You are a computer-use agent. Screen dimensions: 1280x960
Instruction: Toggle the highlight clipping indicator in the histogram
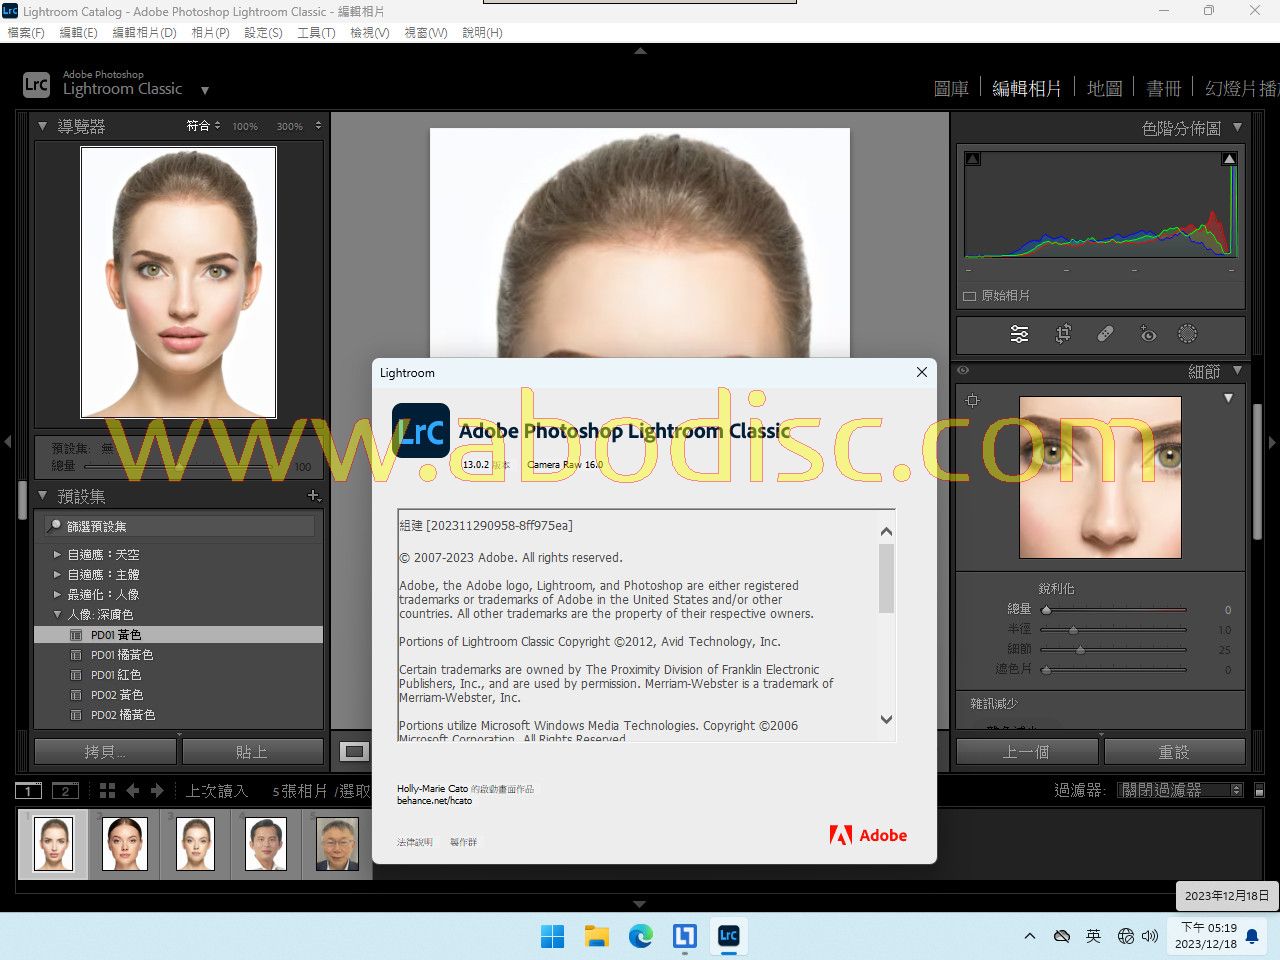[x=1229, y=159]
